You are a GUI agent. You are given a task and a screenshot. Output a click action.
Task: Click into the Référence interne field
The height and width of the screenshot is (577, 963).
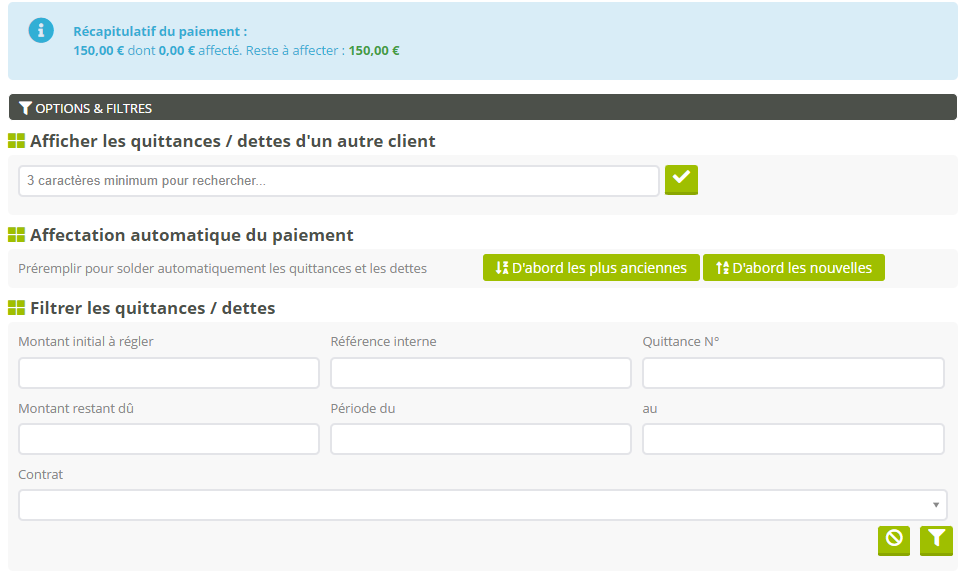click(x=481, y=373)
